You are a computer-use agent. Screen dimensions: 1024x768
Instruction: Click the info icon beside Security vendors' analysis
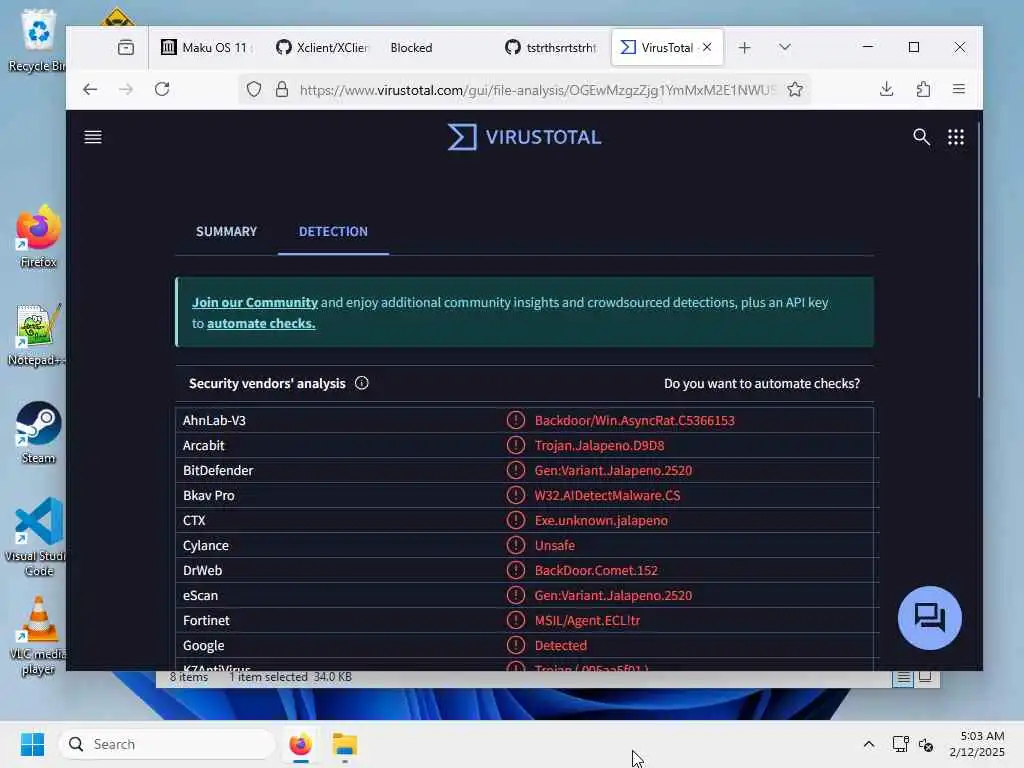(361, 383)
